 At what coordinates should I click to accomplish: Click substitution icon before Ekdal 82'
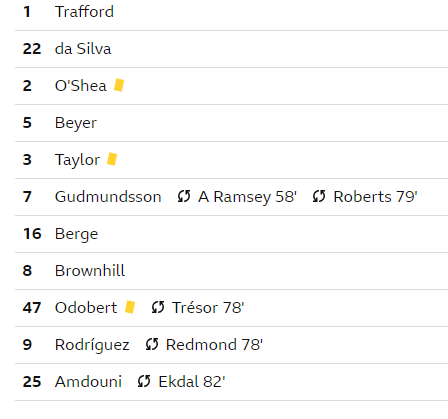tap(144, 381)
